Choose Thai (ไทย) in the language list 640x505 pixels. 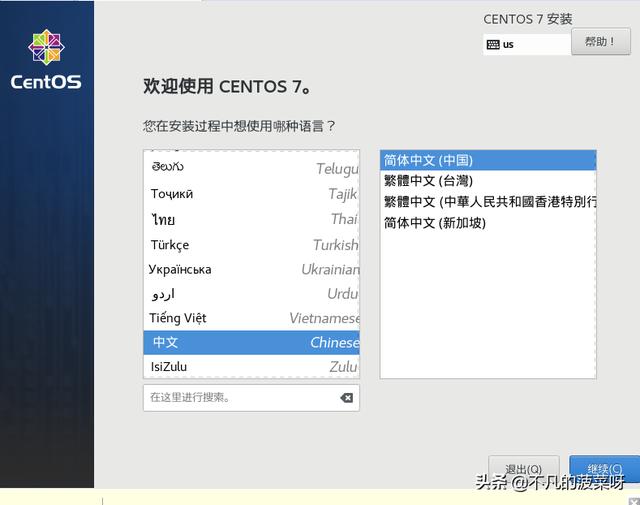pyautogui.click(x=251, y=219)
